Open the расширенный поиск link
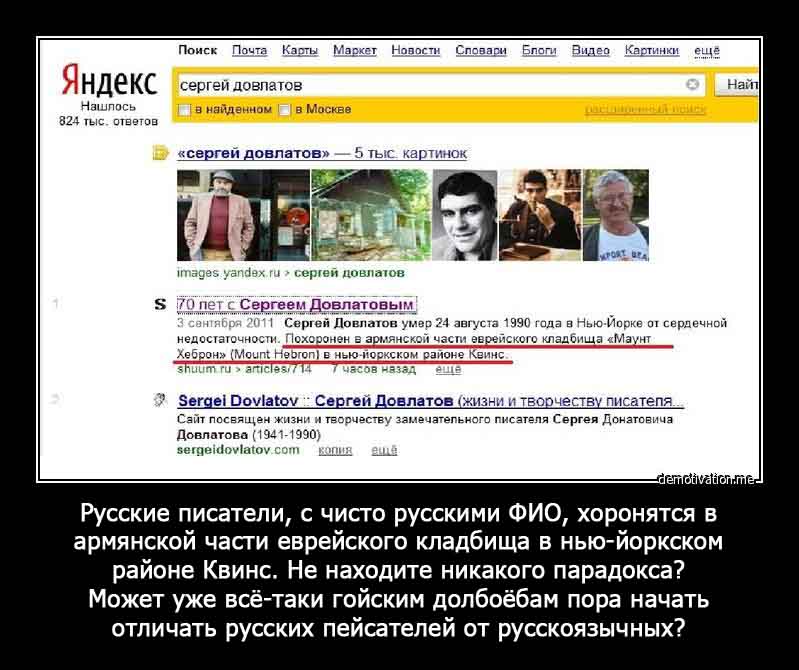The width and height of the screenshot is (799, 670). point(645,110)
